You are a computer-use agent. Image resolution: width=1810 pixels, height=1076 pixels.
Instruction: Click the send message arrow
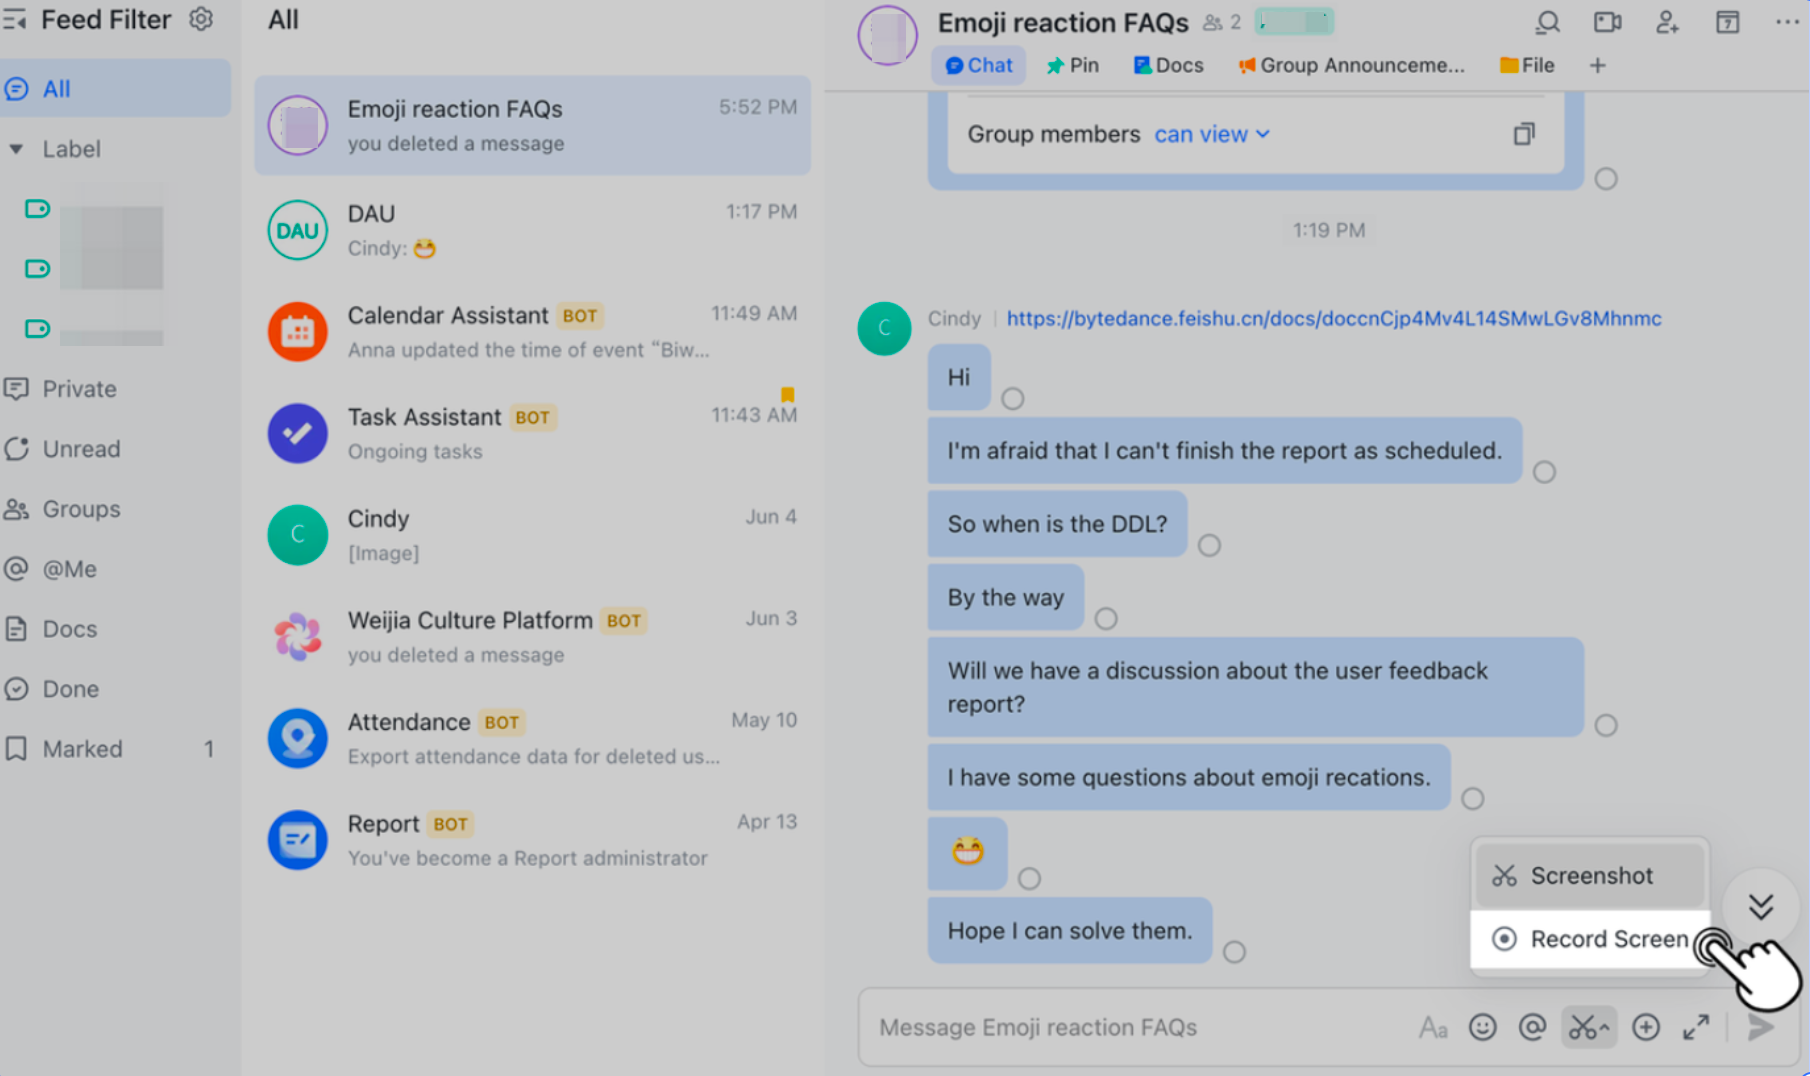point(1760,1027)
